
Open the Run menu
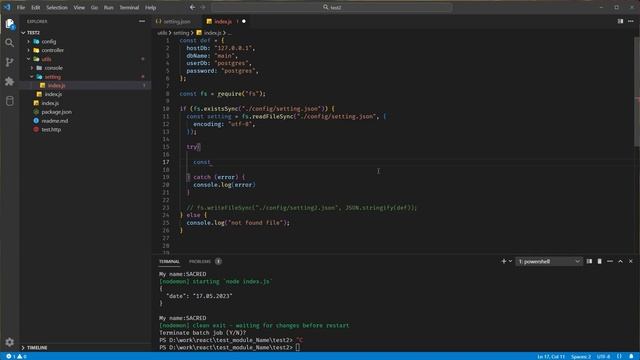coord(109,7)
